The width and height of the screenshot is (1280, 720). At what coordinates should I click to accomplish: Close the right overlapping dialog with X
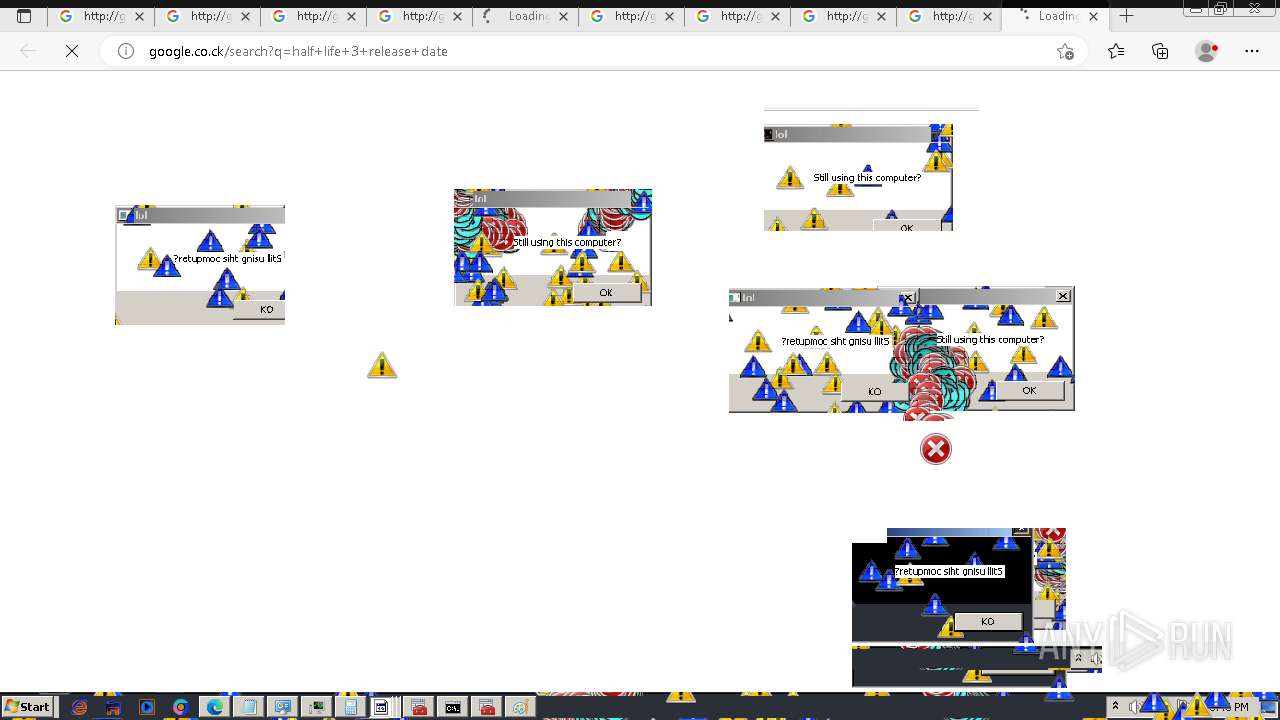point(1063,295)
